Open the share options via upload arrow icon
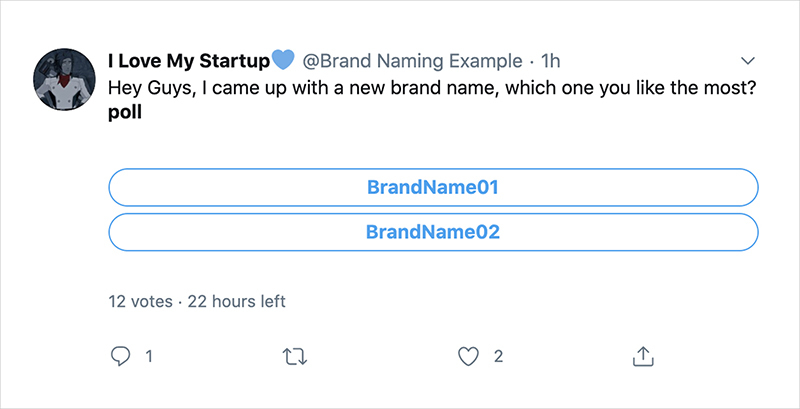 [x=643, y=356]
